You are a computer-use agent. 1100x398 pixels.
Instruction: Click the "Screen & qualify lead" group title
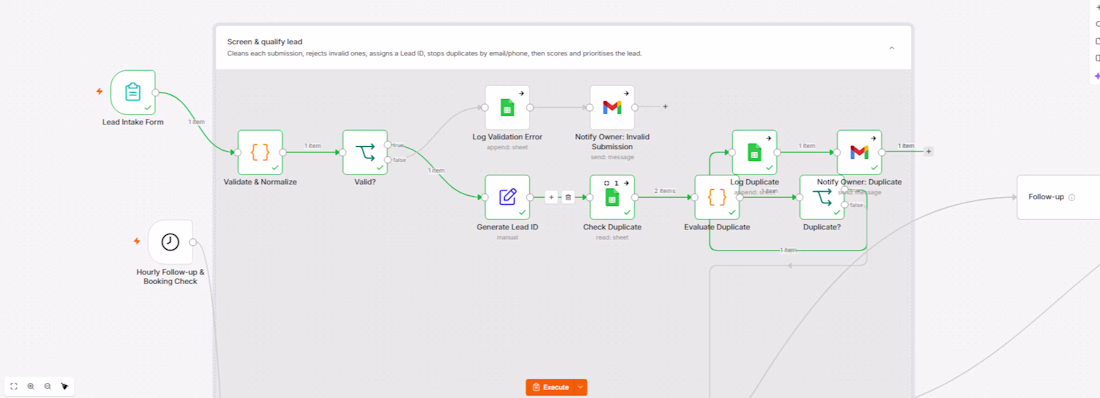264,42
